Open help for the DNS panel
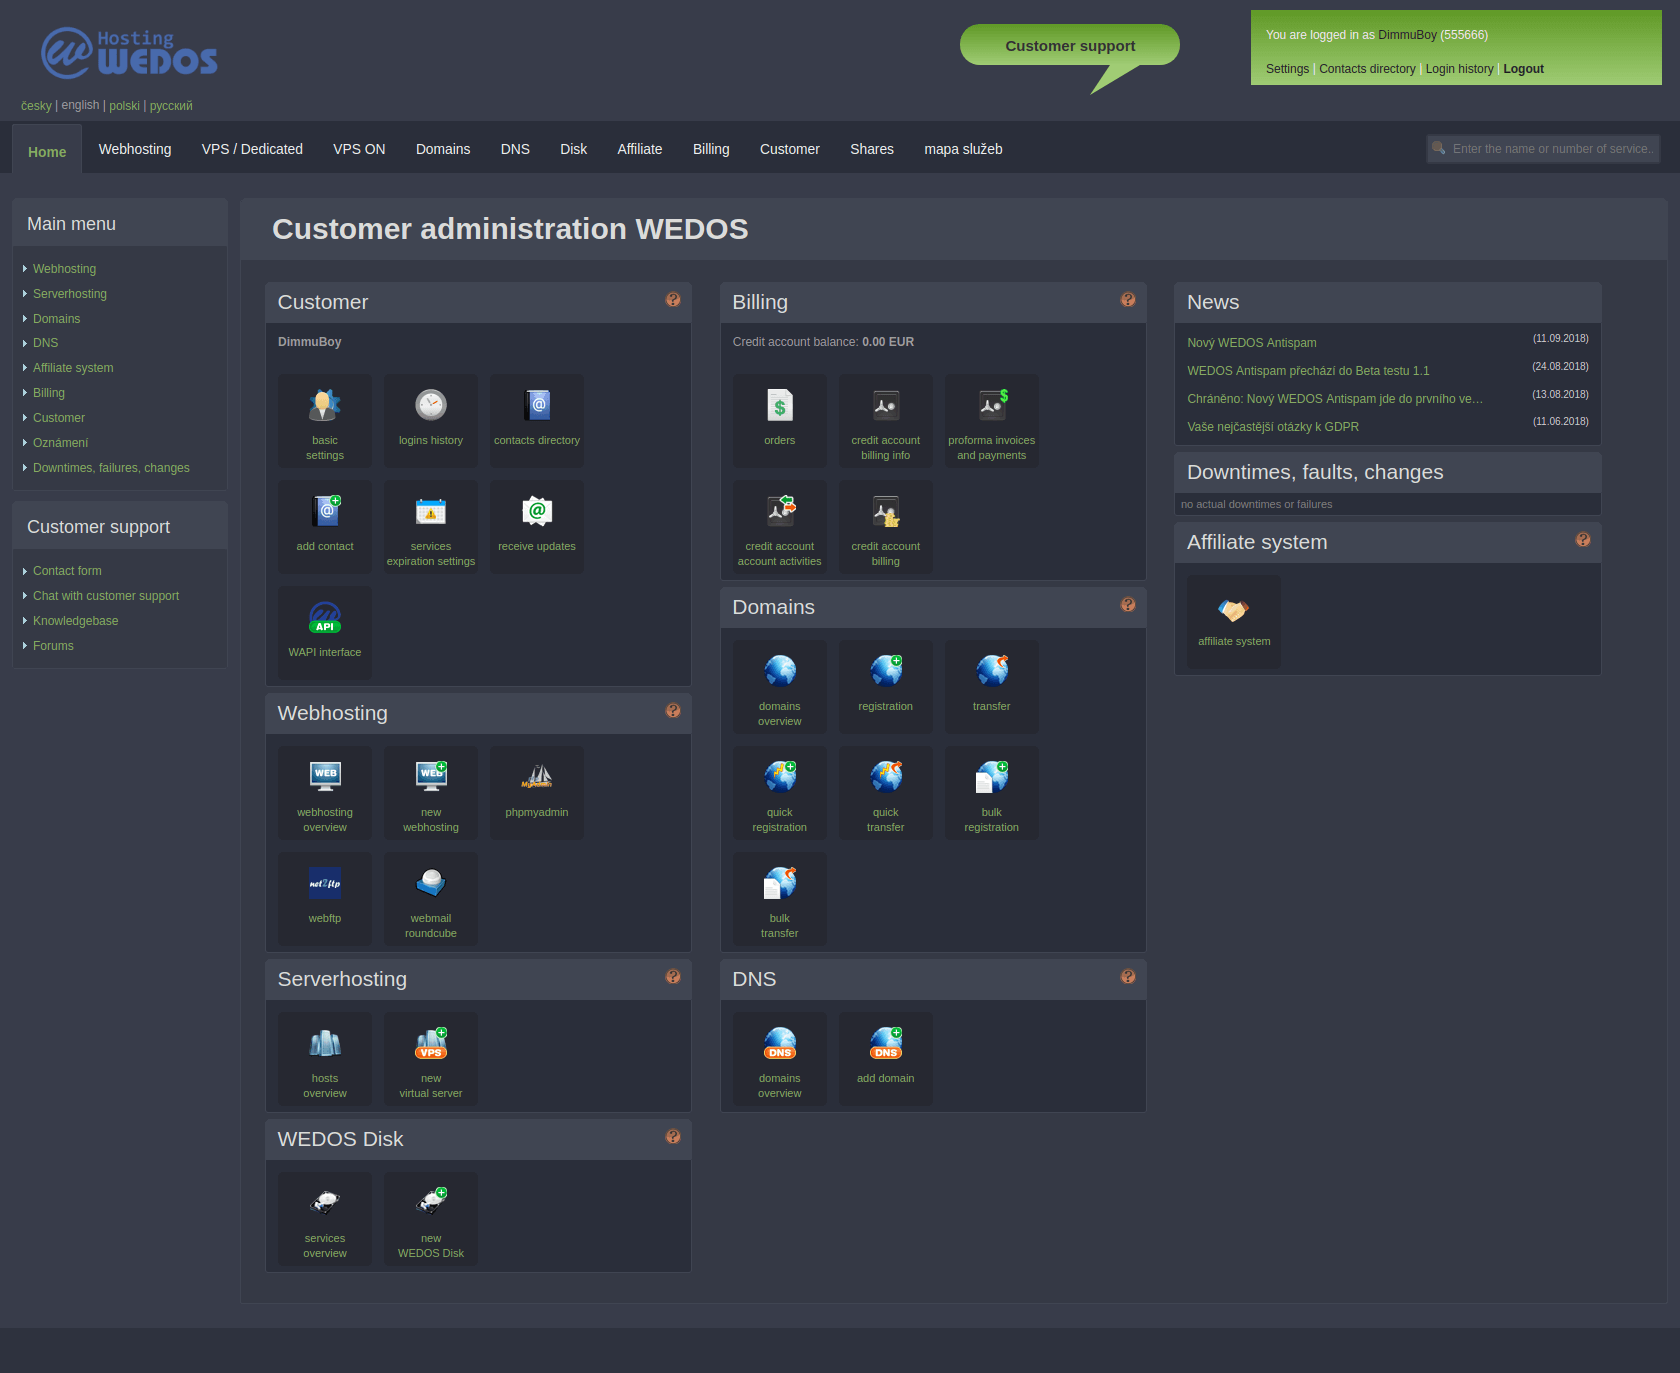 pos(1128,977)
